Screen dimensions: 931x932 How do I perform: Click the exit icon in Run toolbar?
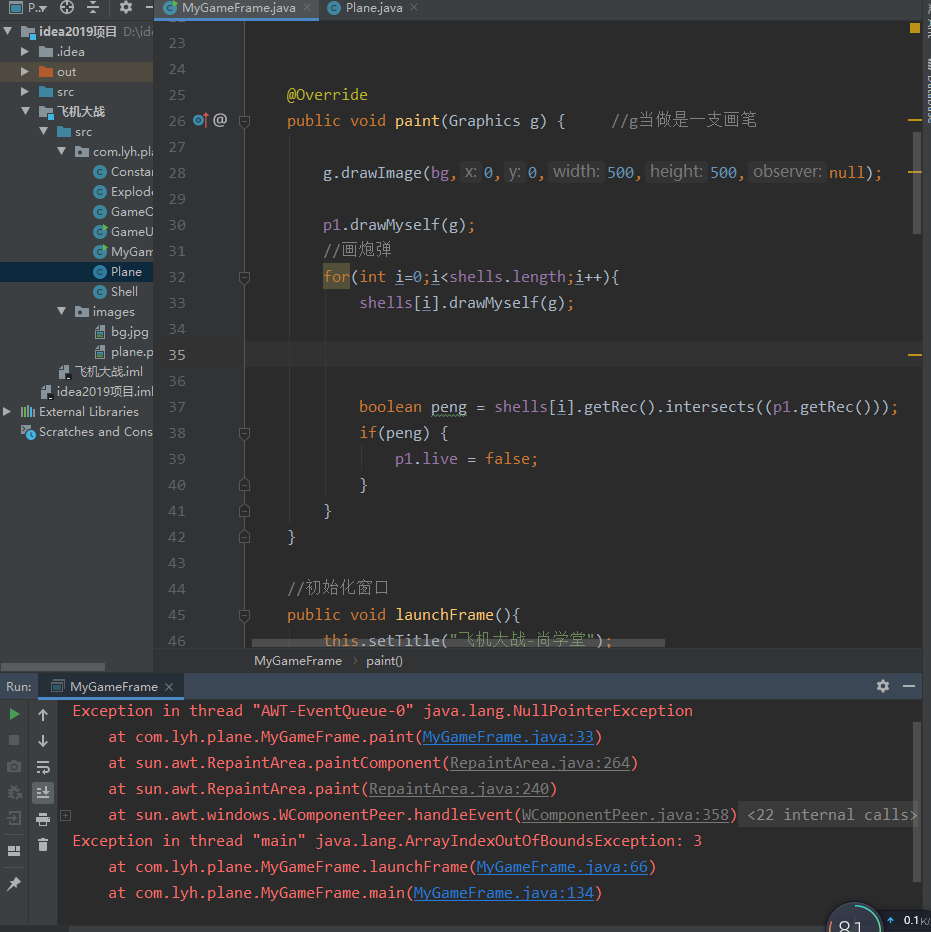click(x=14, y=818)
